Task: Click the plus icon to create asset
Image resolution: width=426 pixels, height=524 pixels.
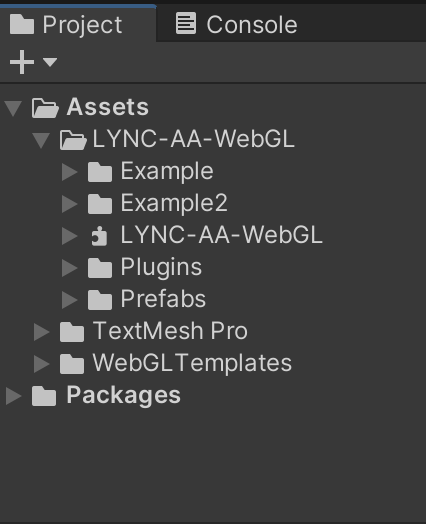Action: coord(22,62)
